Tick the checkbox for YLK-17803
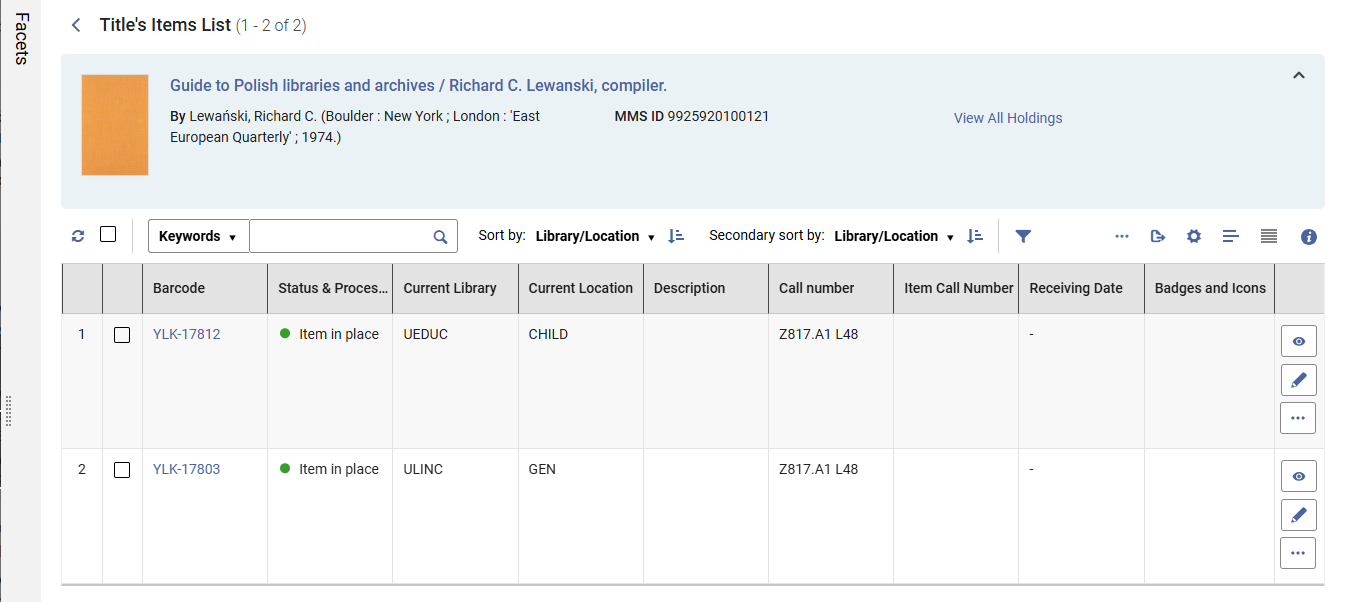Viewport: 1345px width, 602px height. pyautogui.click(x=122, y=470)
